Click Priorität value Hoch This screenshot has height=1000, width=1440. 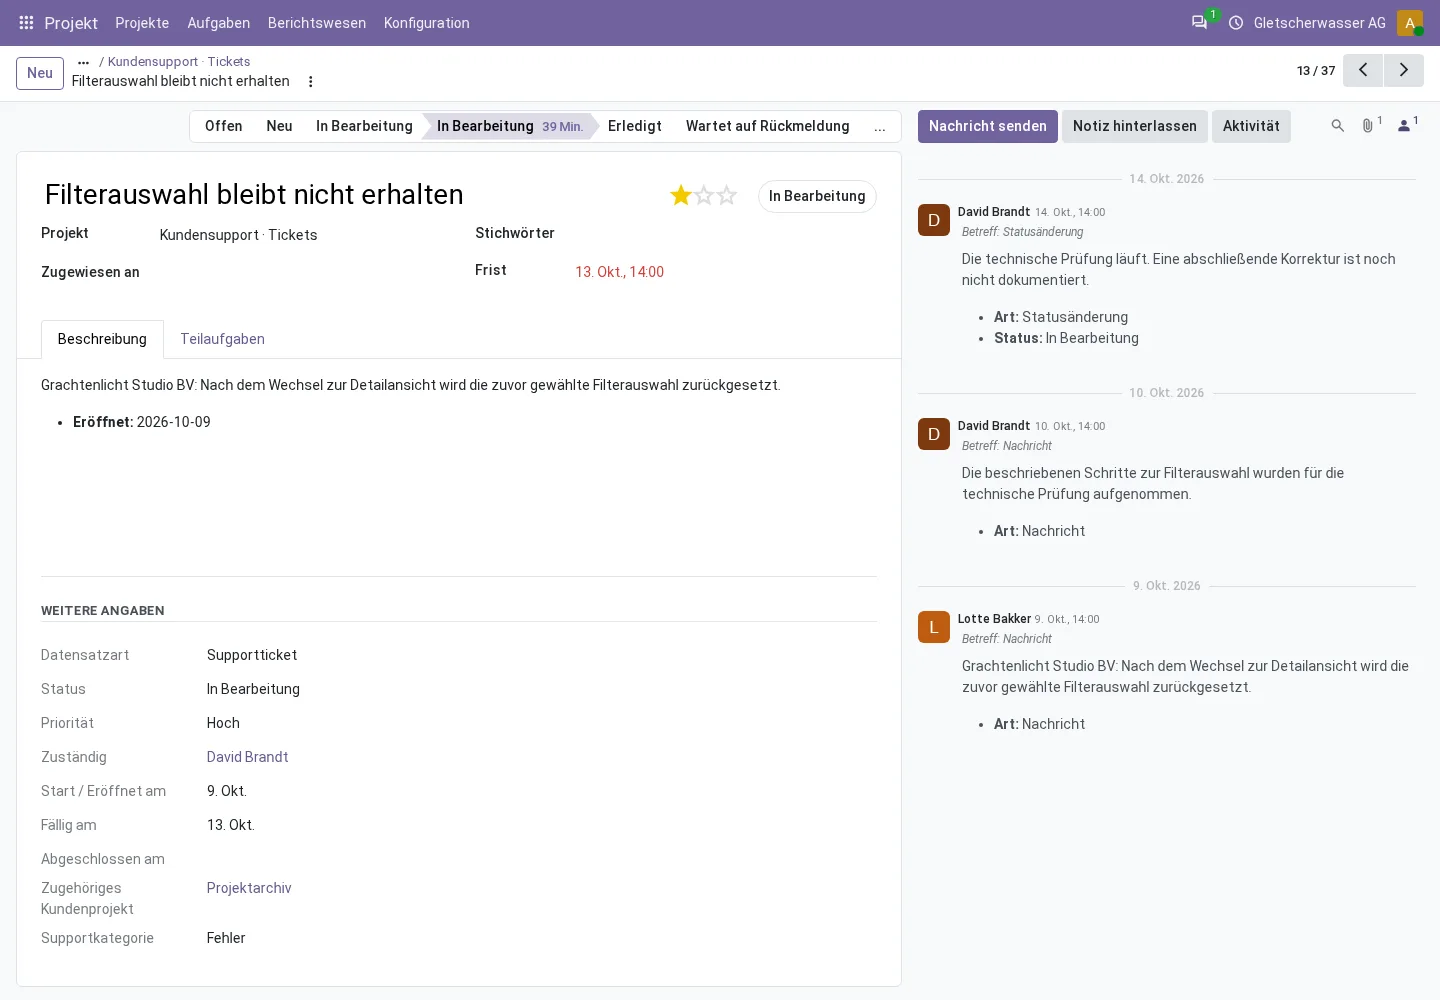pyautogui.click(x=223, y=723)
